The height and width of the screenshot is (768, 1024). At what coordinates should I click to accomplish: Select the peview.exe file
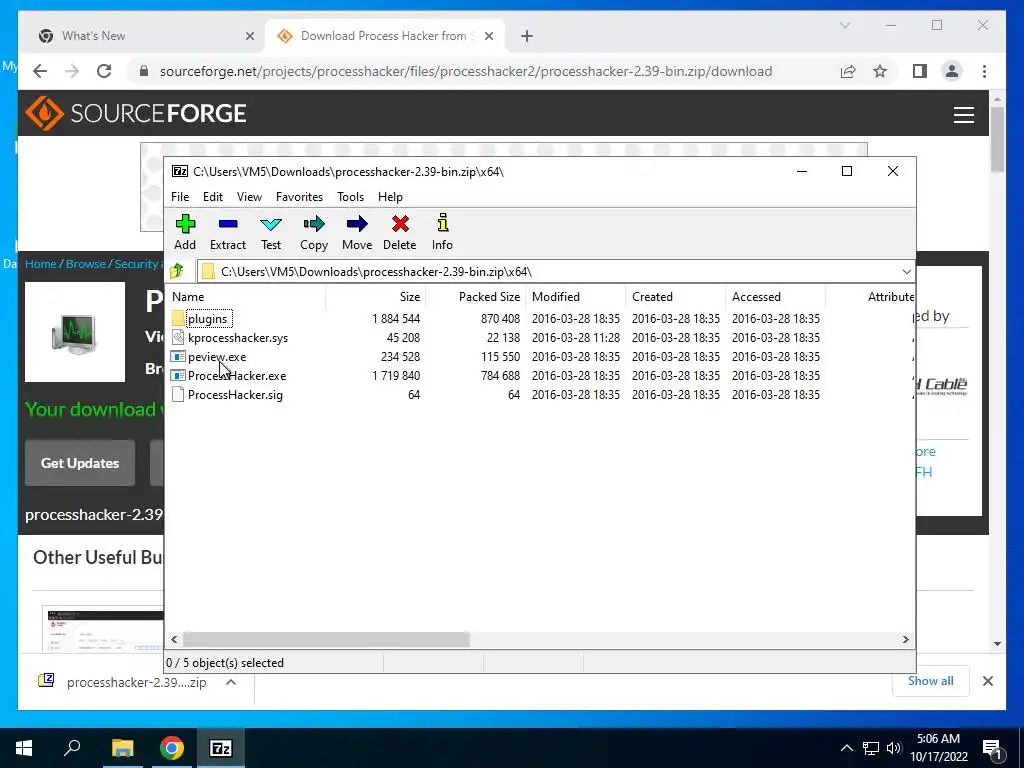pos(217,357)
